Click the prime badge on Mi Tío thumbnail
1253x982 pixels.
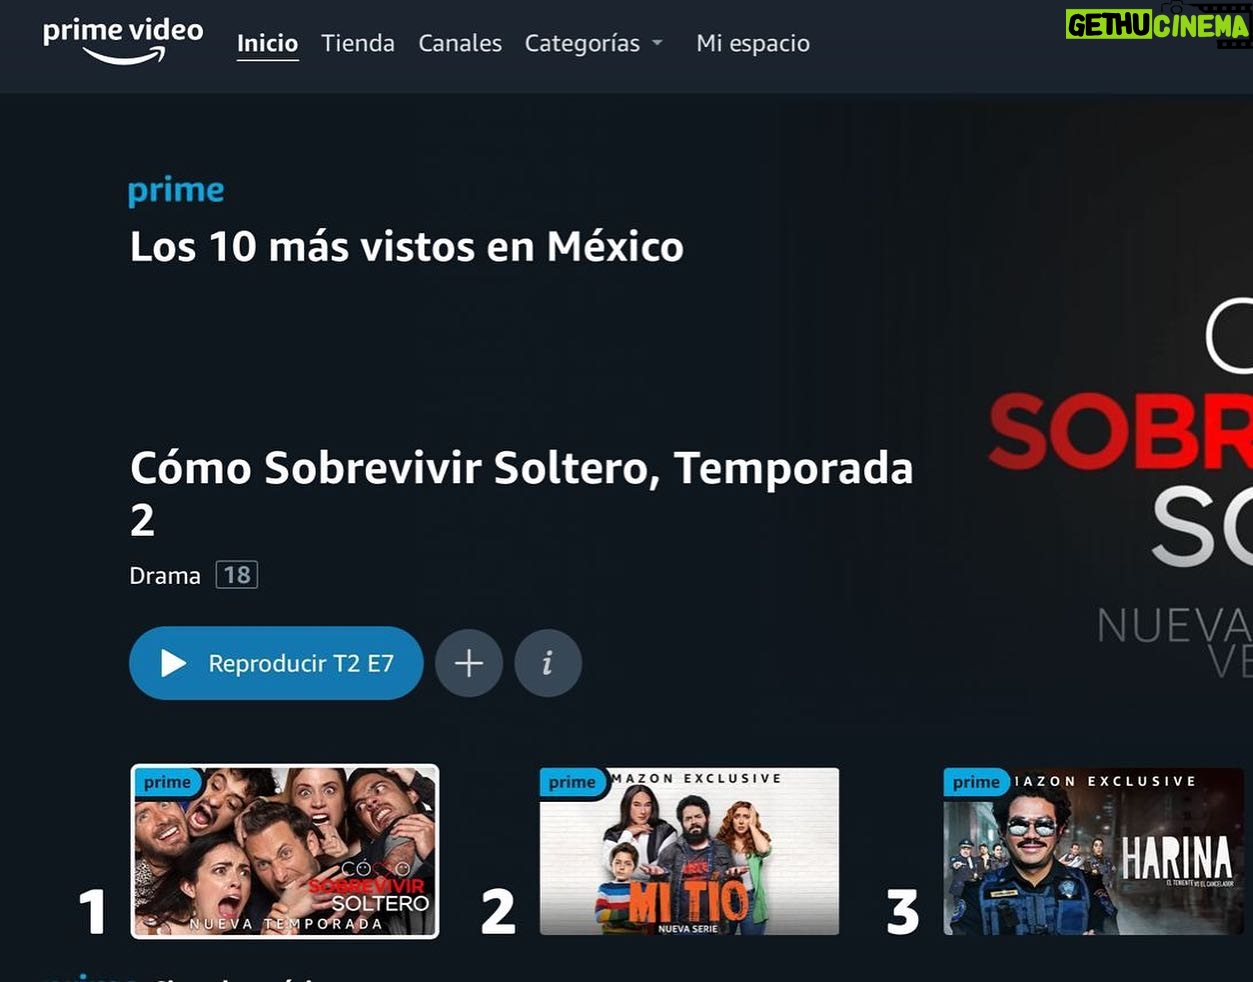572,782
